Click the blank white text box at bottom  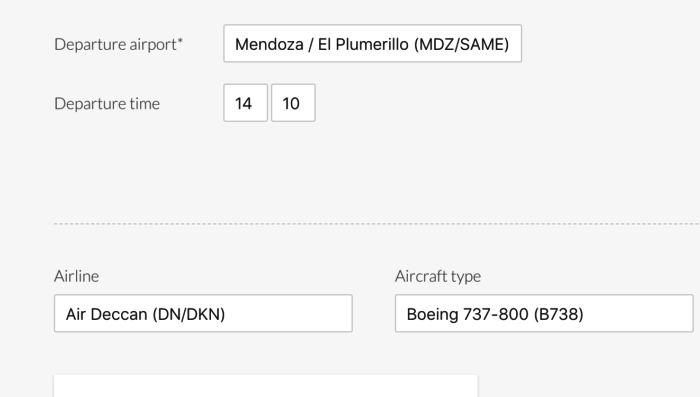266,386
